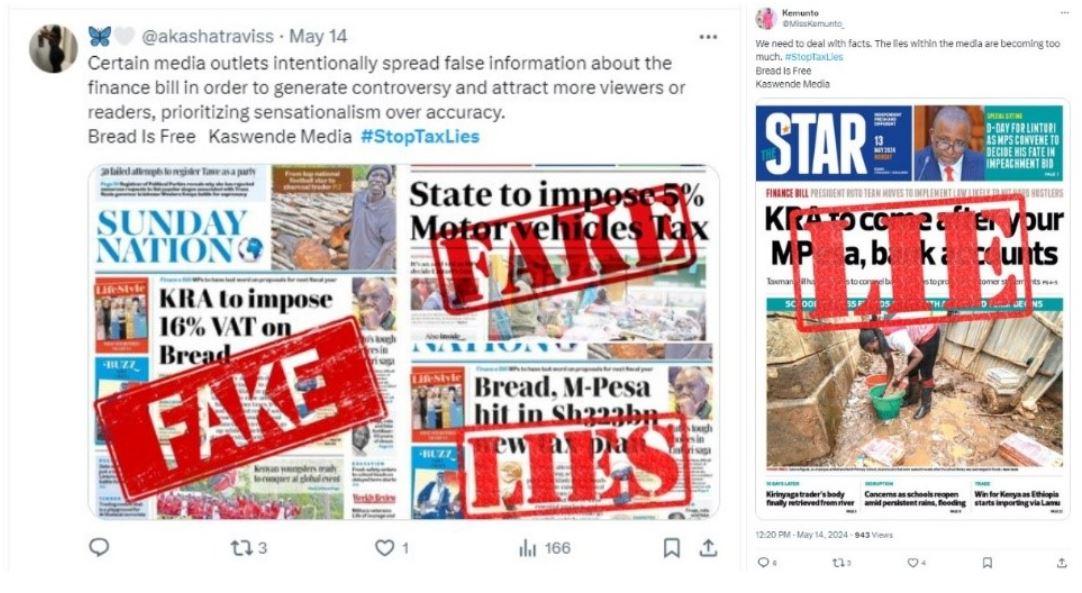Open The Star front page image
Screen dimensions: 1082x593
click(x=912, y=309)
